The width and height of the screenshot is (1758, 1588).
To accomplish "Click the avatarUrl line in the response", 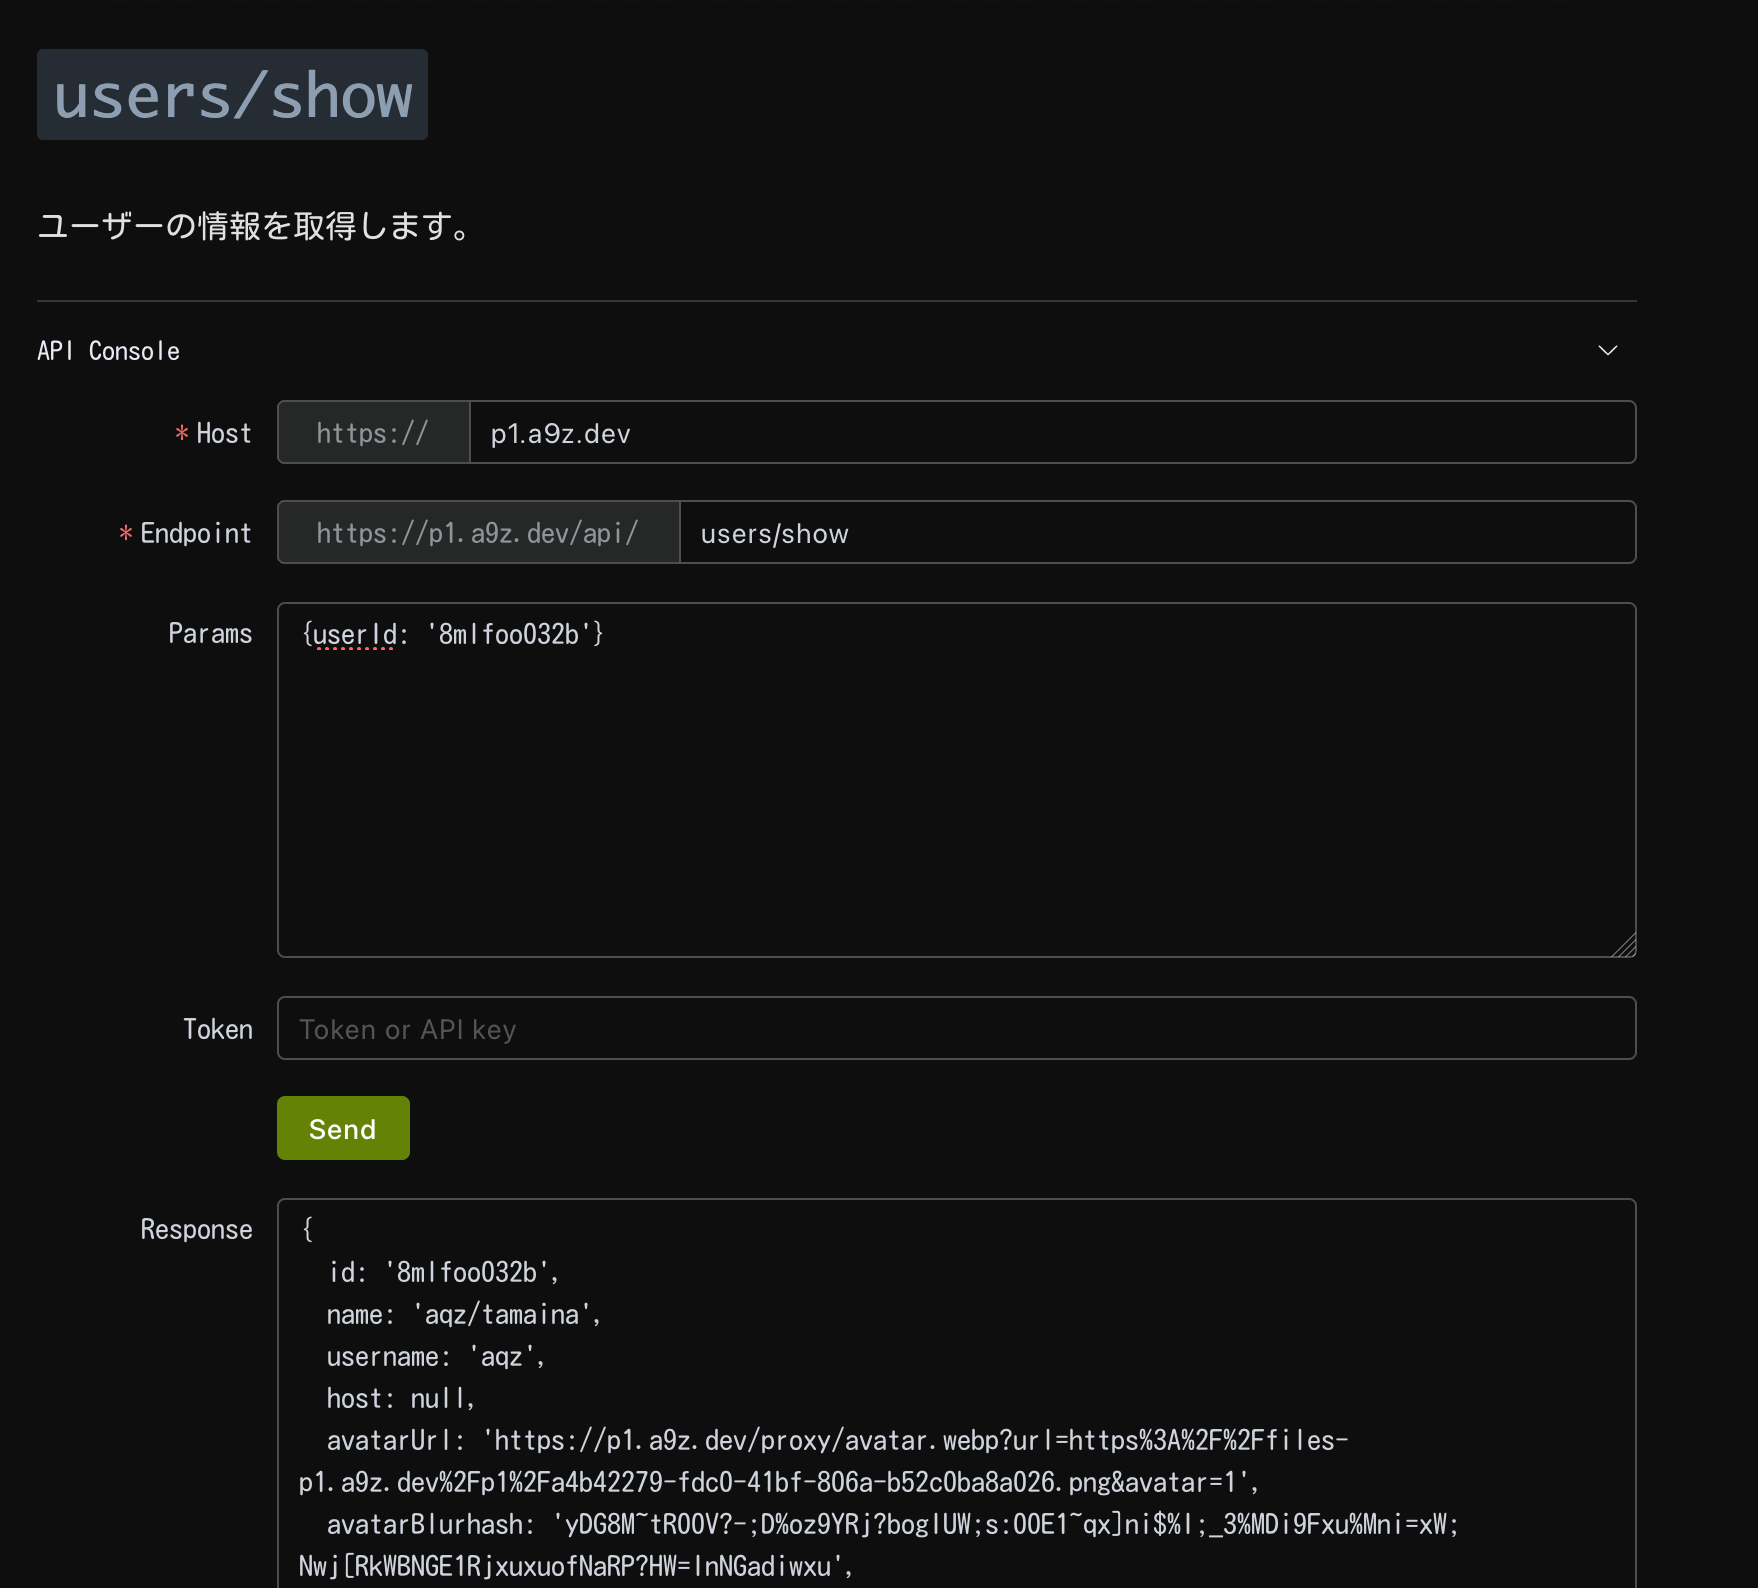I will coord(836,1440).
